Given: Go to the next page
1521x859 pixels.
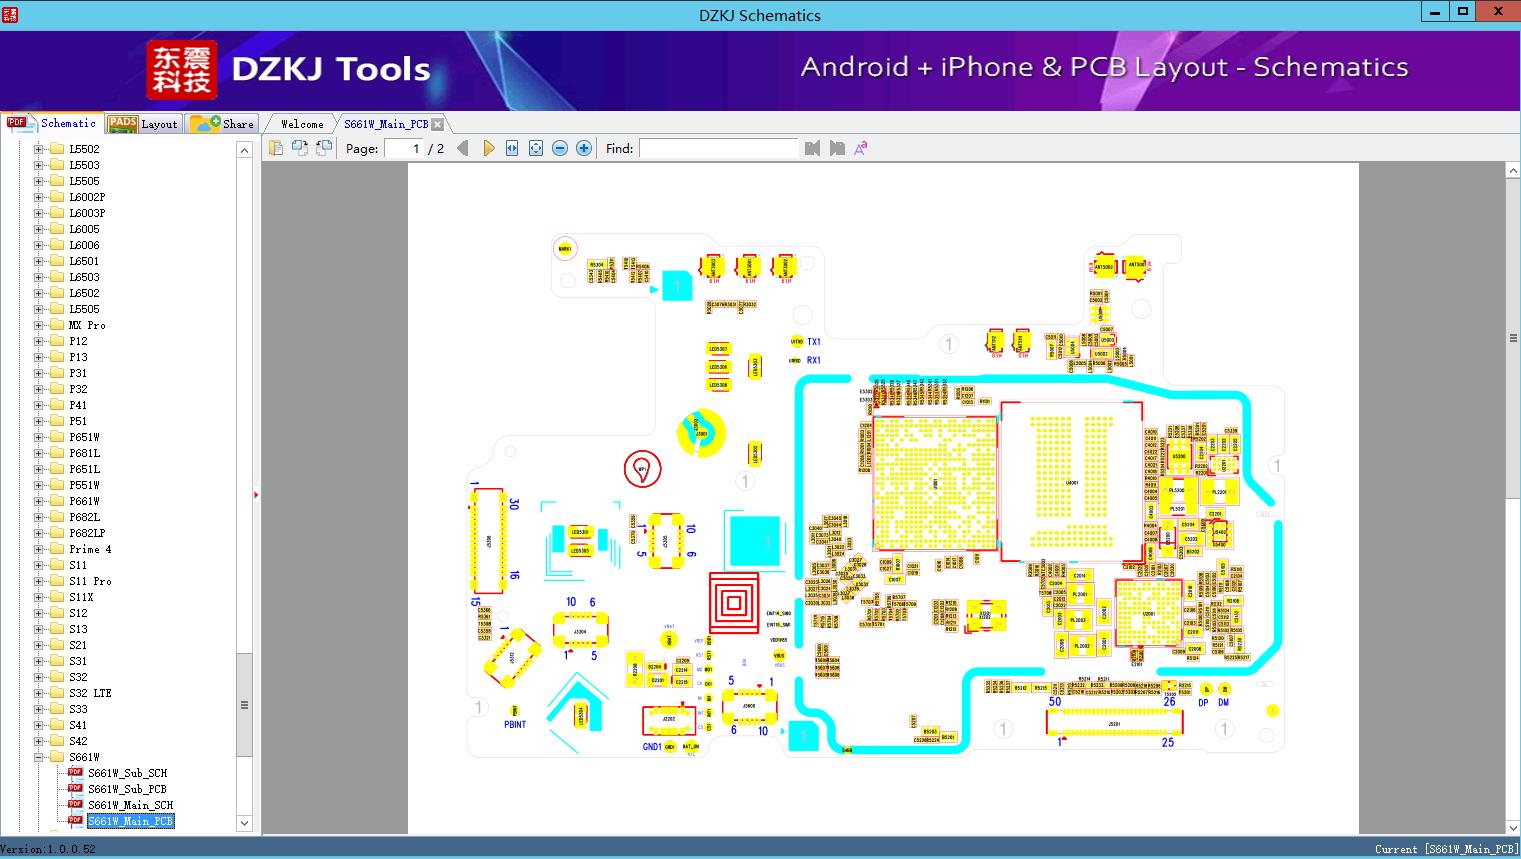Looking at the screenshot, I should [489, 148].
